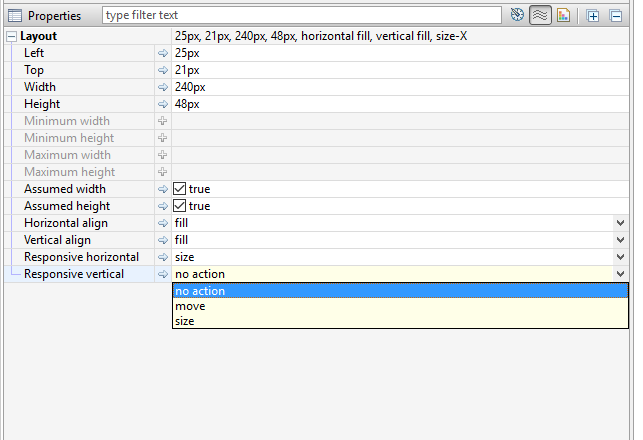Open the Horizontal align dropdown
The image size is (643, 440).
click(620, 223)
